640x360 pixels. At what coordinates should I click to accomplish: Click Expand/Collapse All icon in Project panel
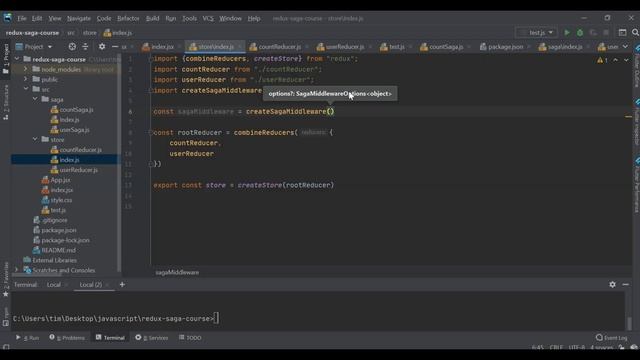tap(85, 47)
